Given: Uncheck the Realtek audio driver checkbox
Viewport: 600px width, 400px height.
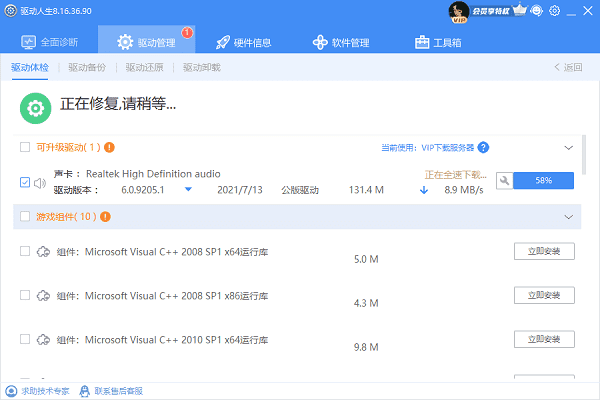Looking at the screenshot, I should pos(25,182).
